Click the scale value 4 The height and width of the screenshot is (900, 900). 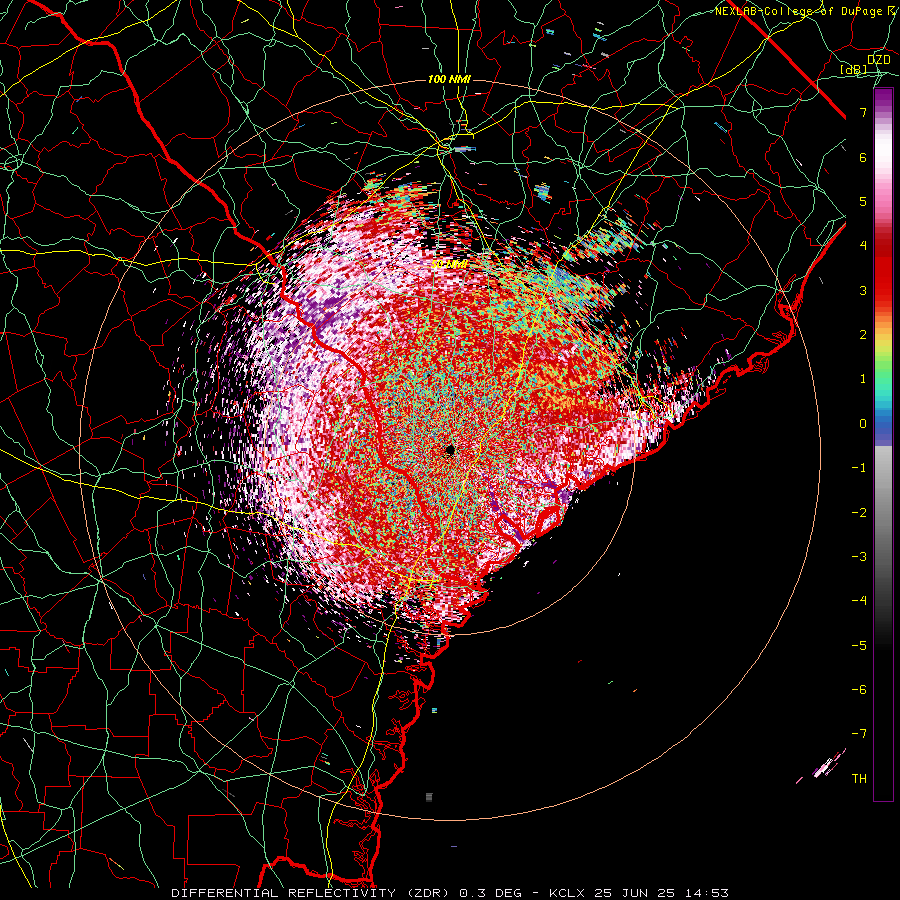click(x=863, y=246)
